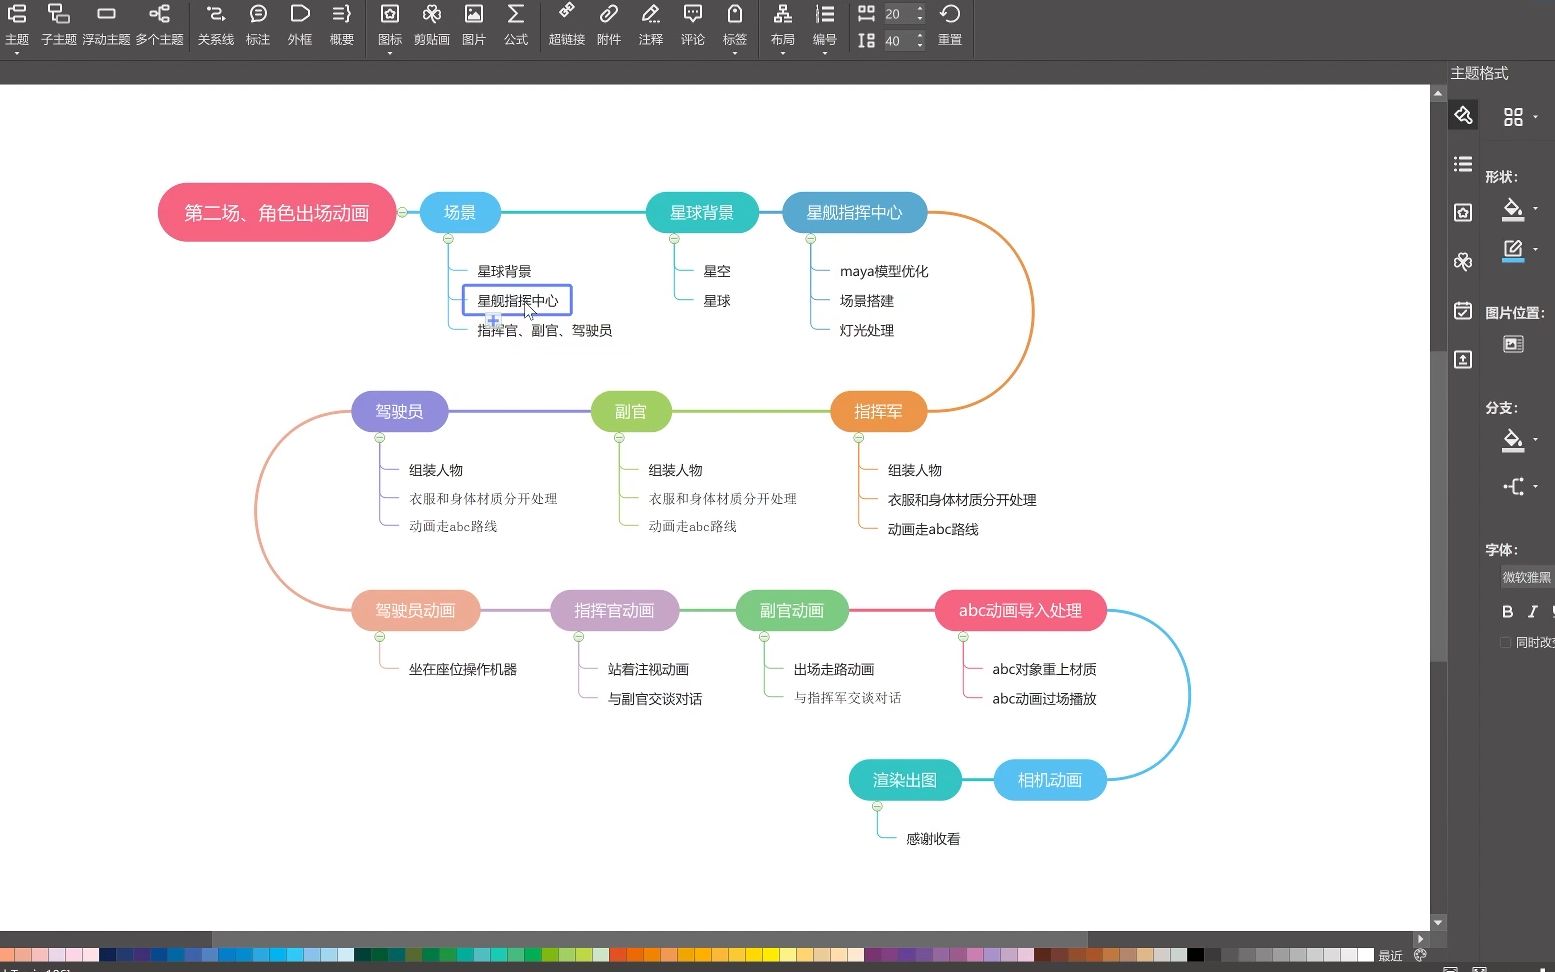
Task: Enable the 同时改变 checkbox
Action: 1505,642
